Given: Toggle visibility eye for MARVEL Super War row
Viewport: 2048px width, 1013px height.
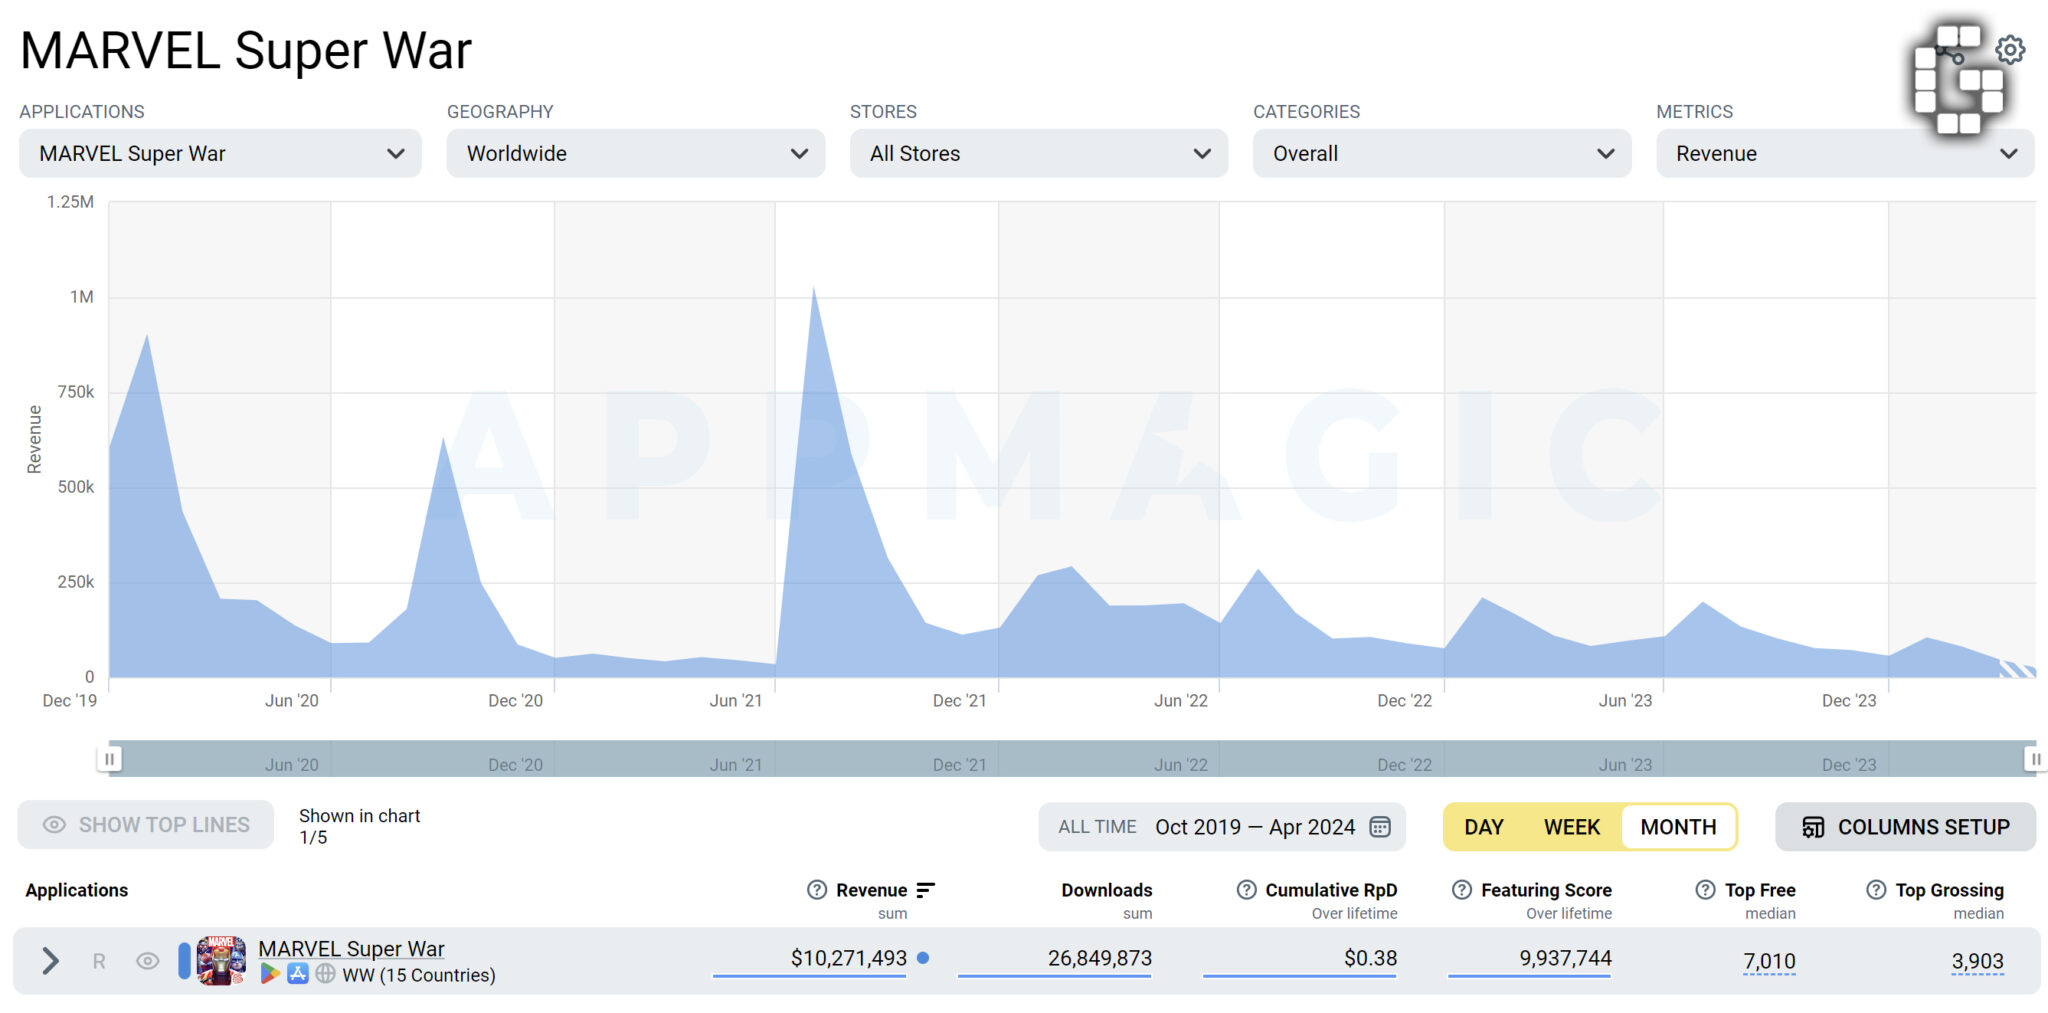Looking at the screenshot, I should [x=147, y=961].
